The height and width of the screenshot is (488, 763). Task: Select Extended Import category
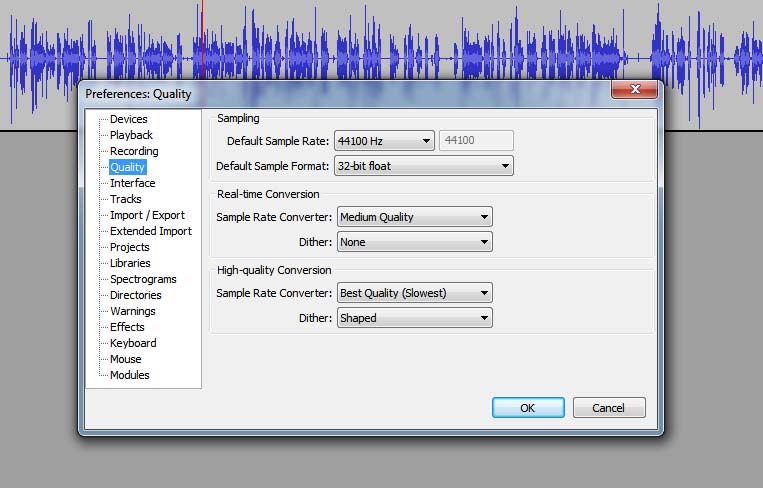coord(151,231)
